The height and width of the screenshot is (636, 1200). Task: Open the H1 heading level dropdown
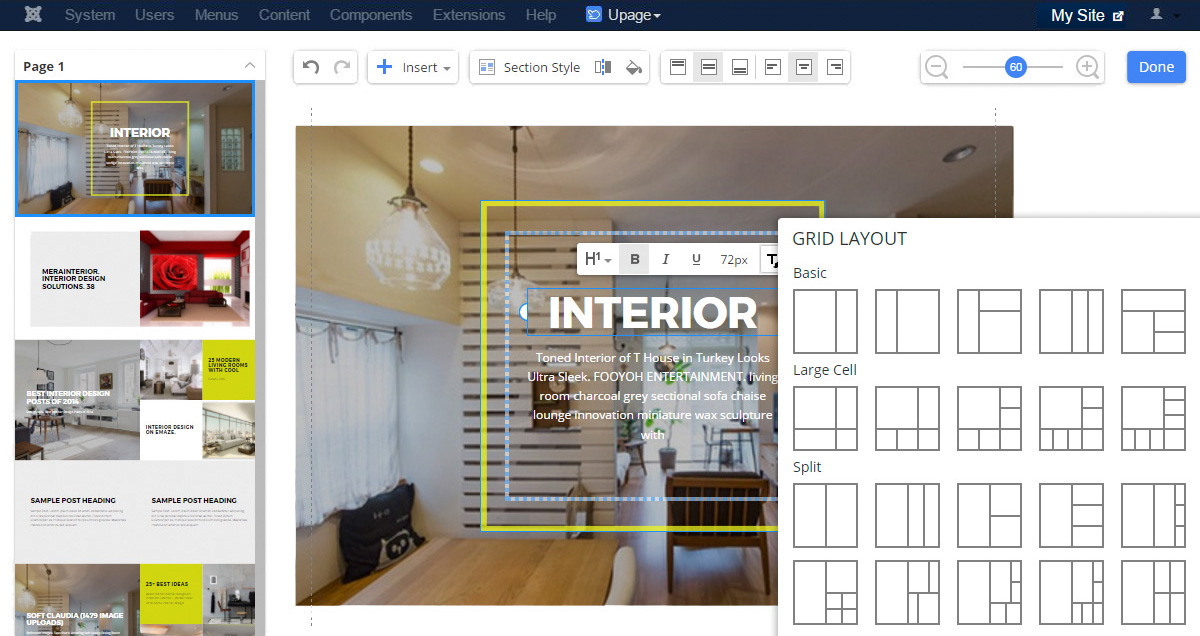597,260
